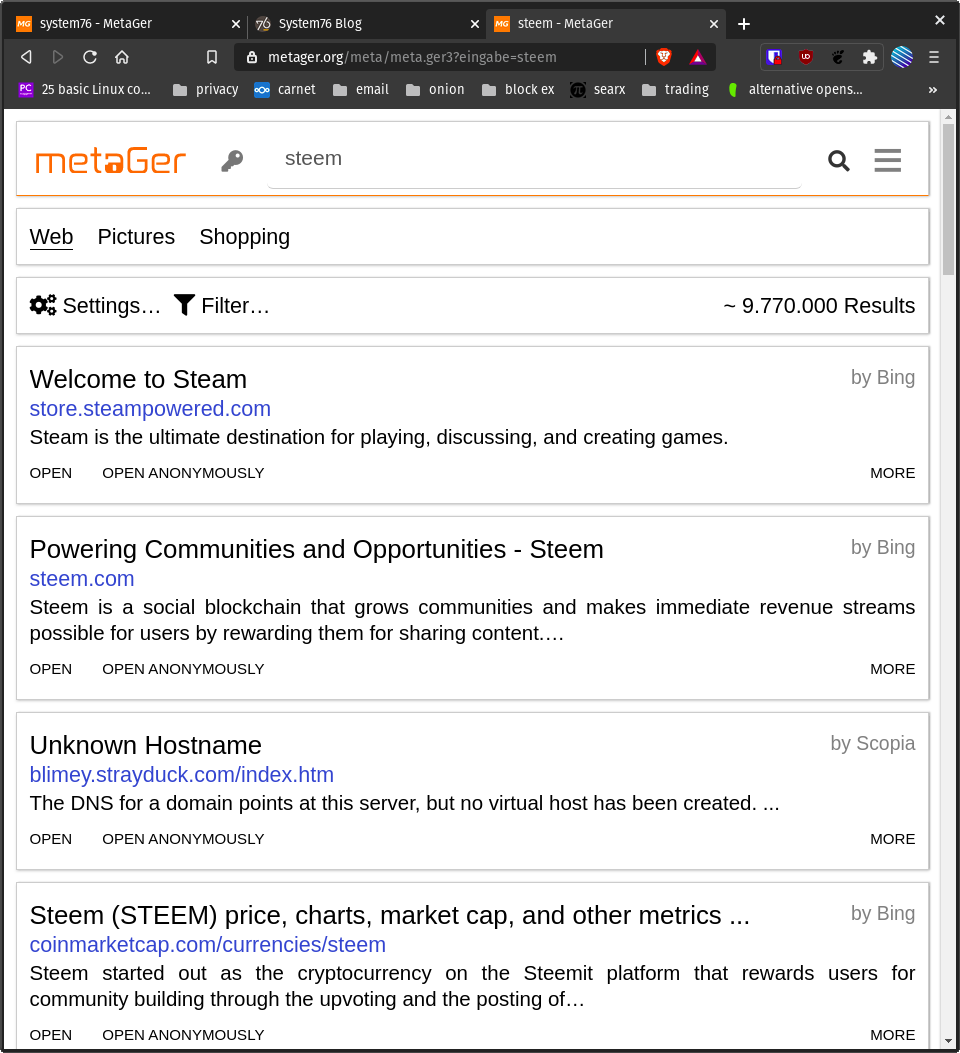Open the Bitwarden extension icon

click(775, 57)
